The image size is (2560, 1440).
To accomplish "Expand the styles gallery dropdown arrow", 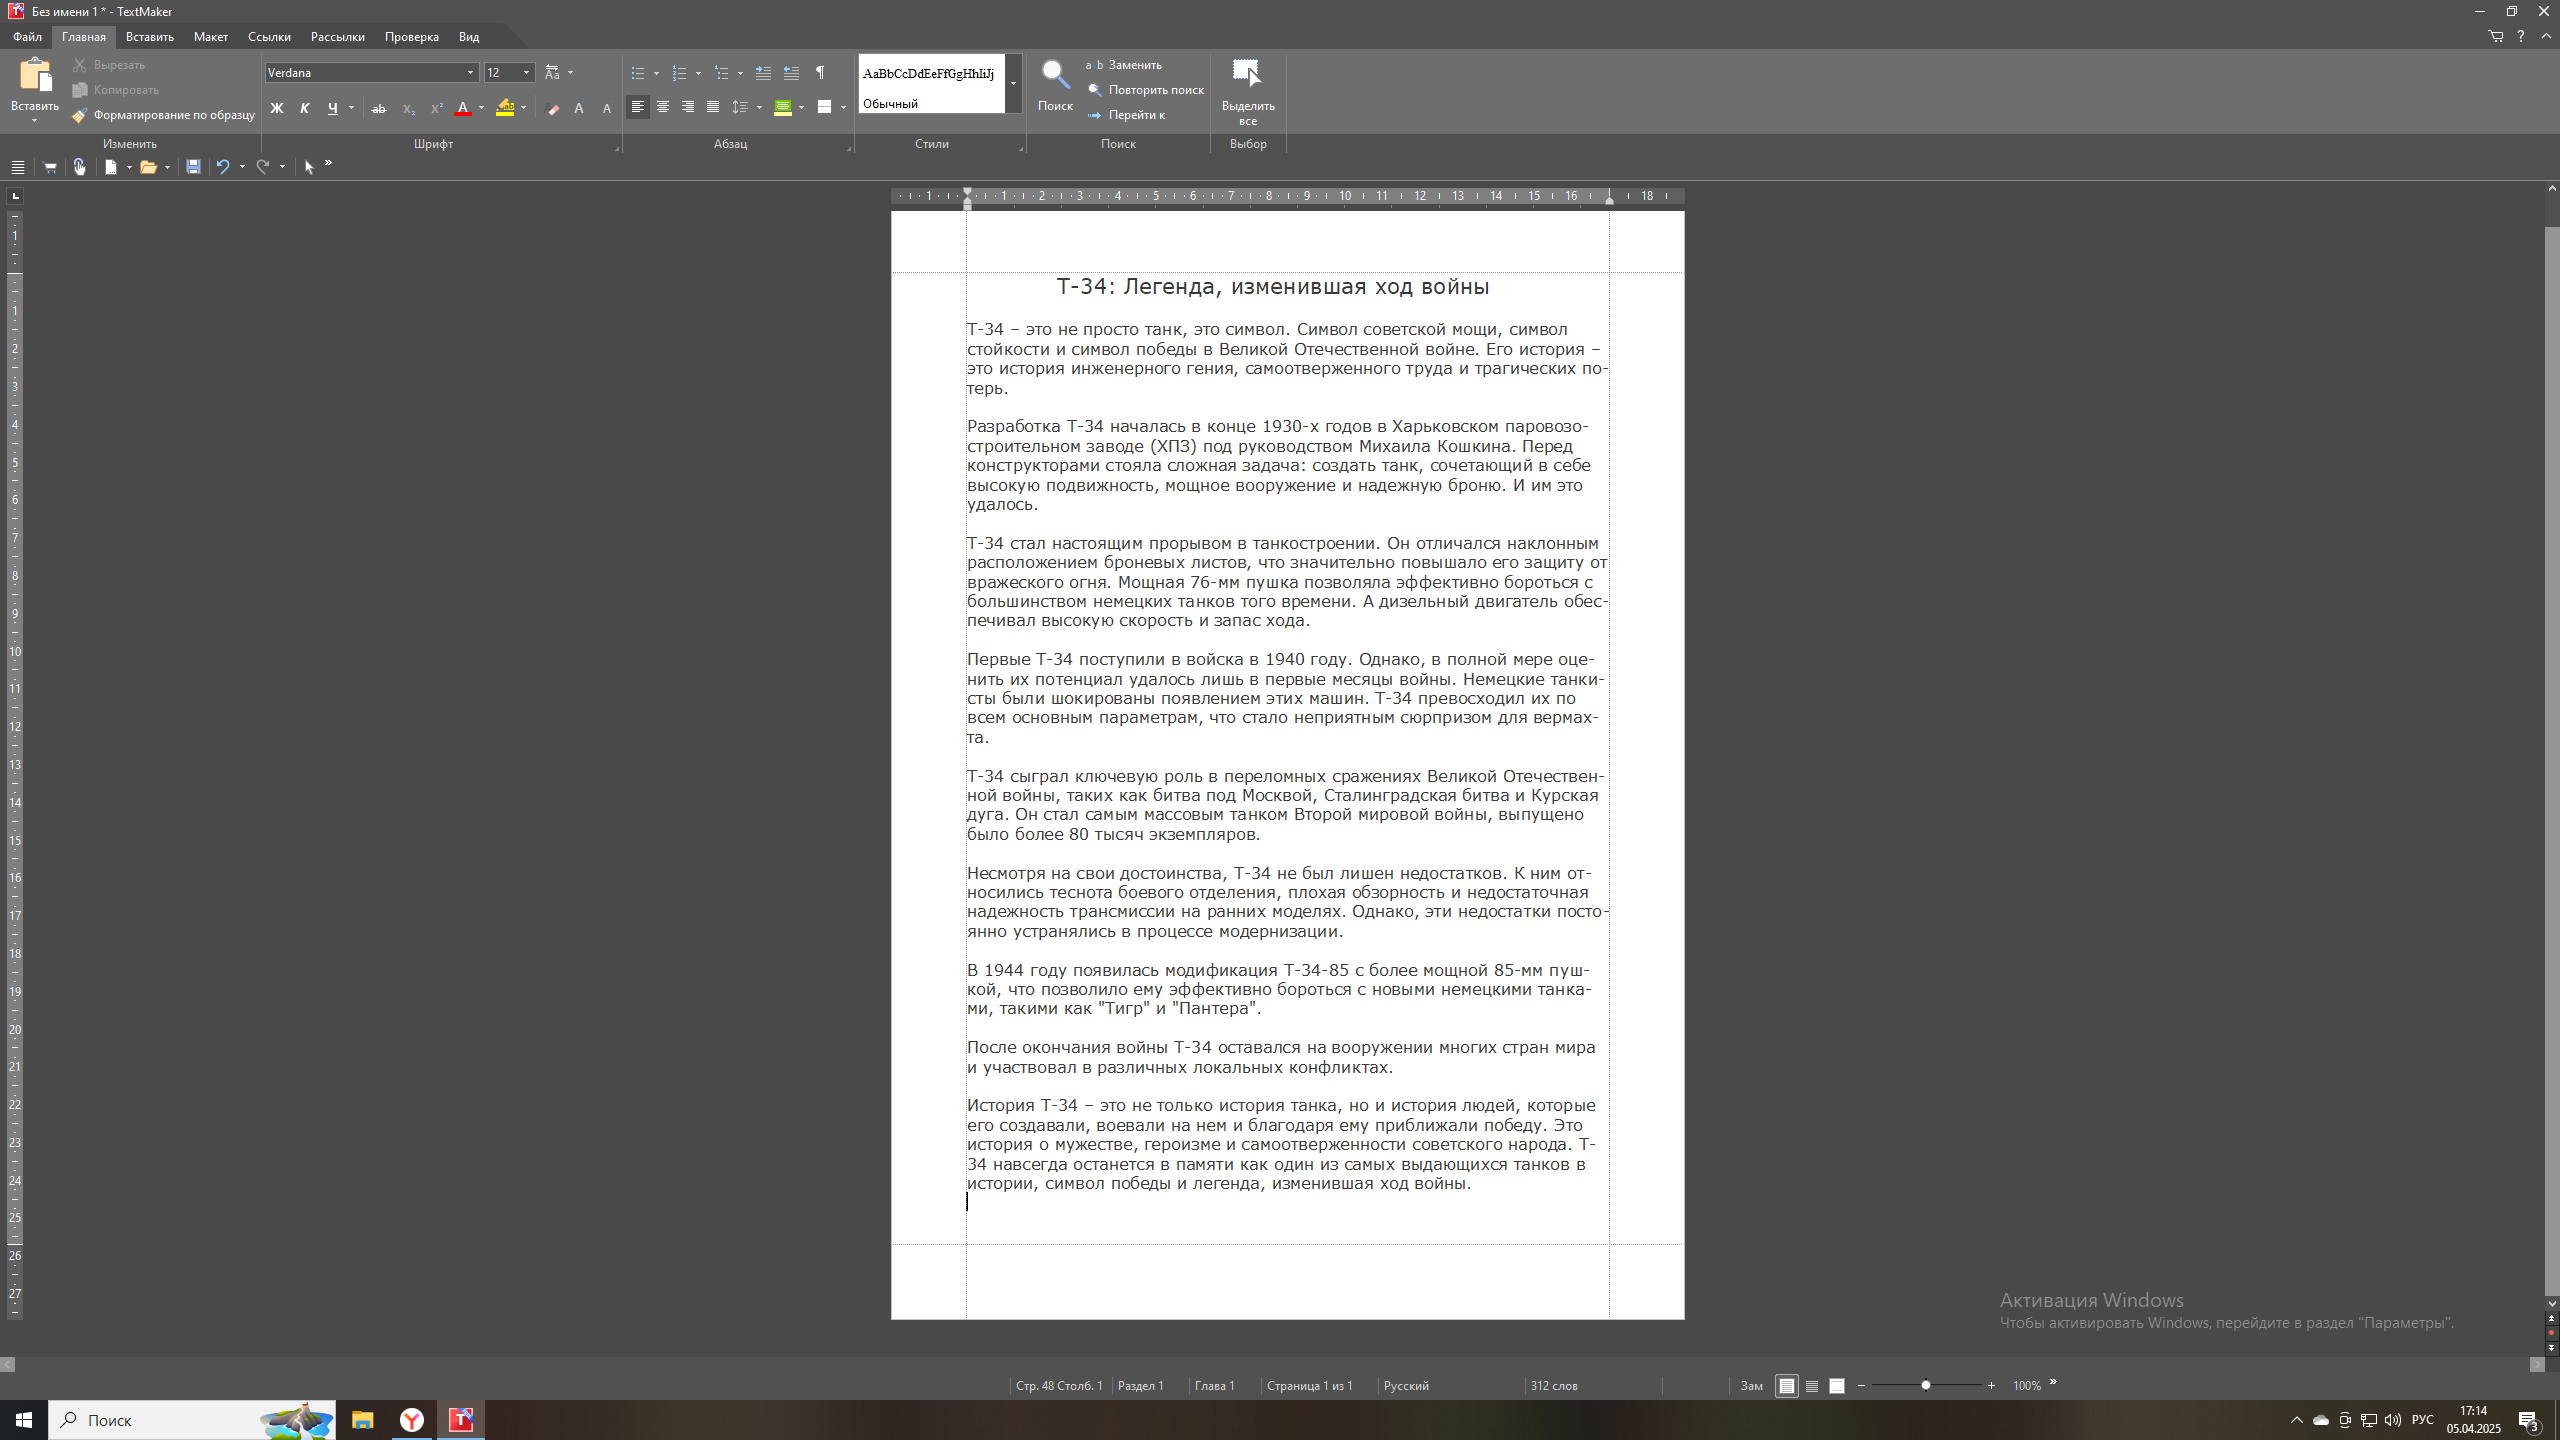I will [1013, 84].
